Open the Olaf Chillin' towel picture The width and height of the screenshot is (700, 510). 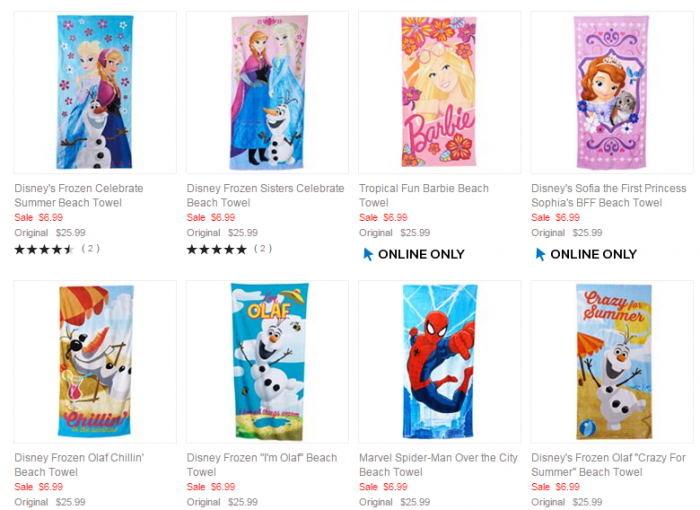click(x=95, y=361)
